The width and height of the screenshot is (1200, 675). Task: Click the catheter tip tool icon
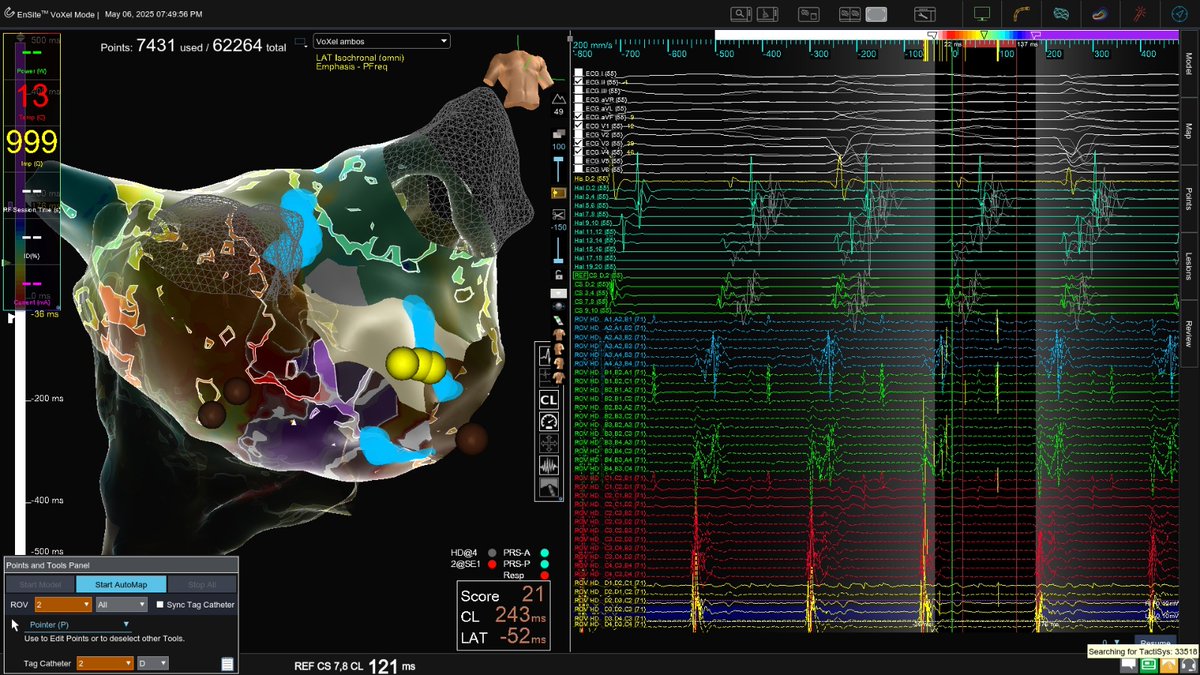pos(549,487)
